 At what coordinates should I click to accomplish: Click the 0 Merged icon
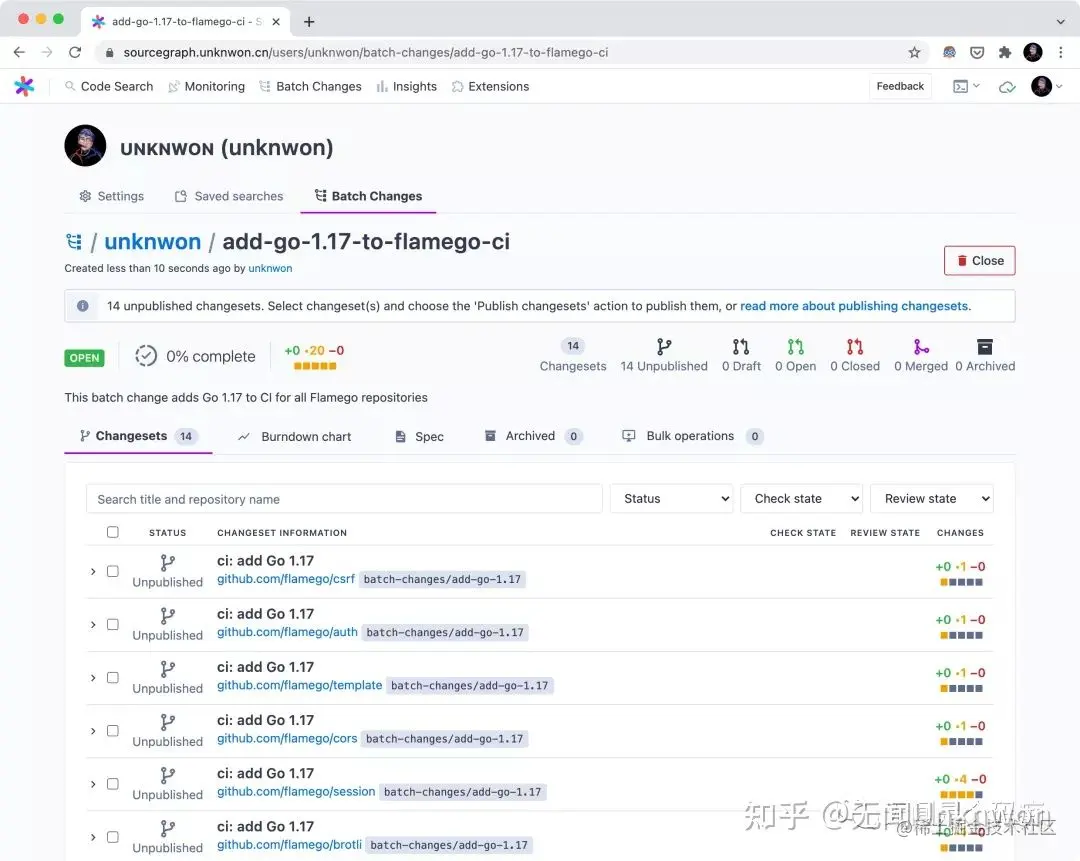(921, 346)
